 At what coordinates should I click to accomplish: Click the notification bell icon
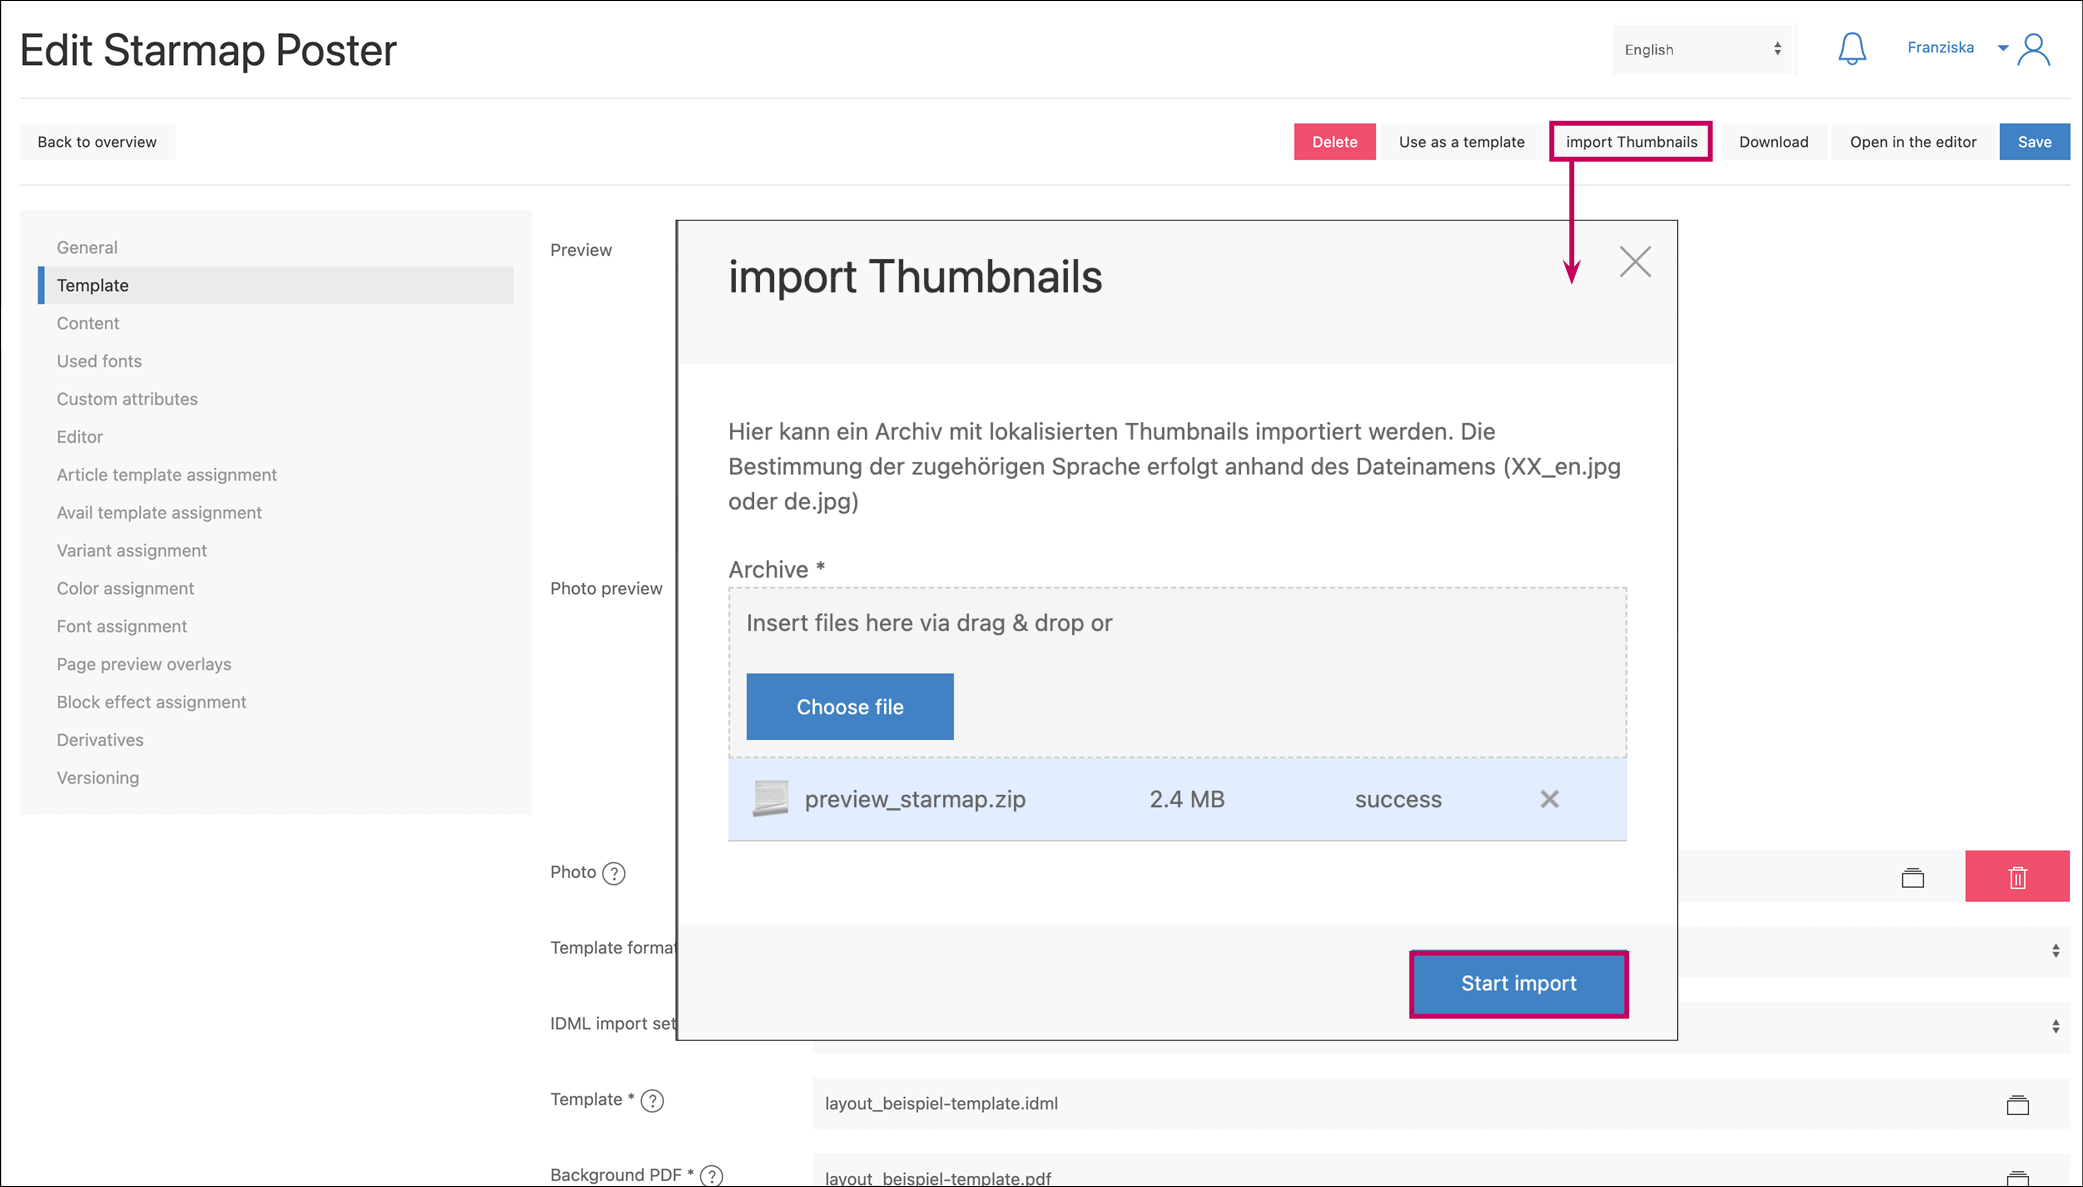(1851, 49)
